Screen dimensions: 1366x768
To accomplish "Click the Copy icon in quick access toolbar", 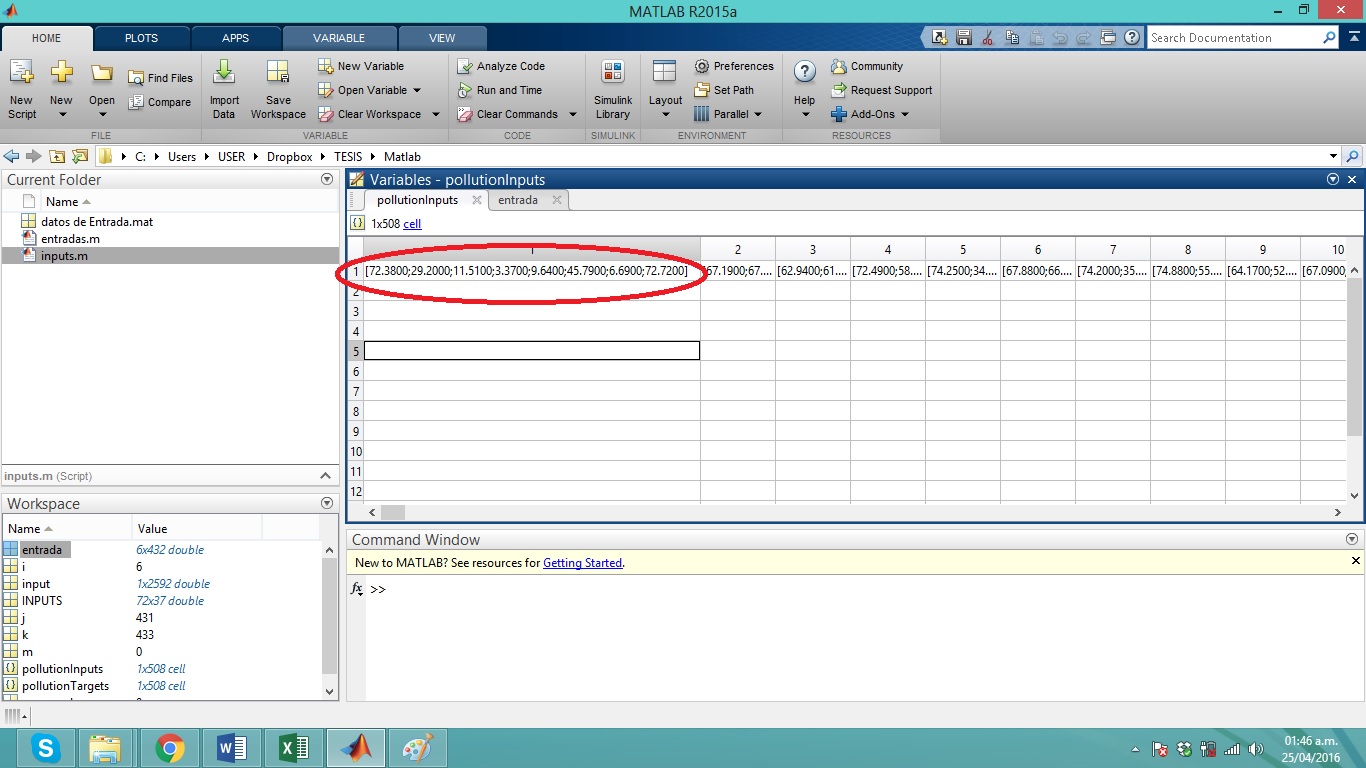I will [1012, 38].
